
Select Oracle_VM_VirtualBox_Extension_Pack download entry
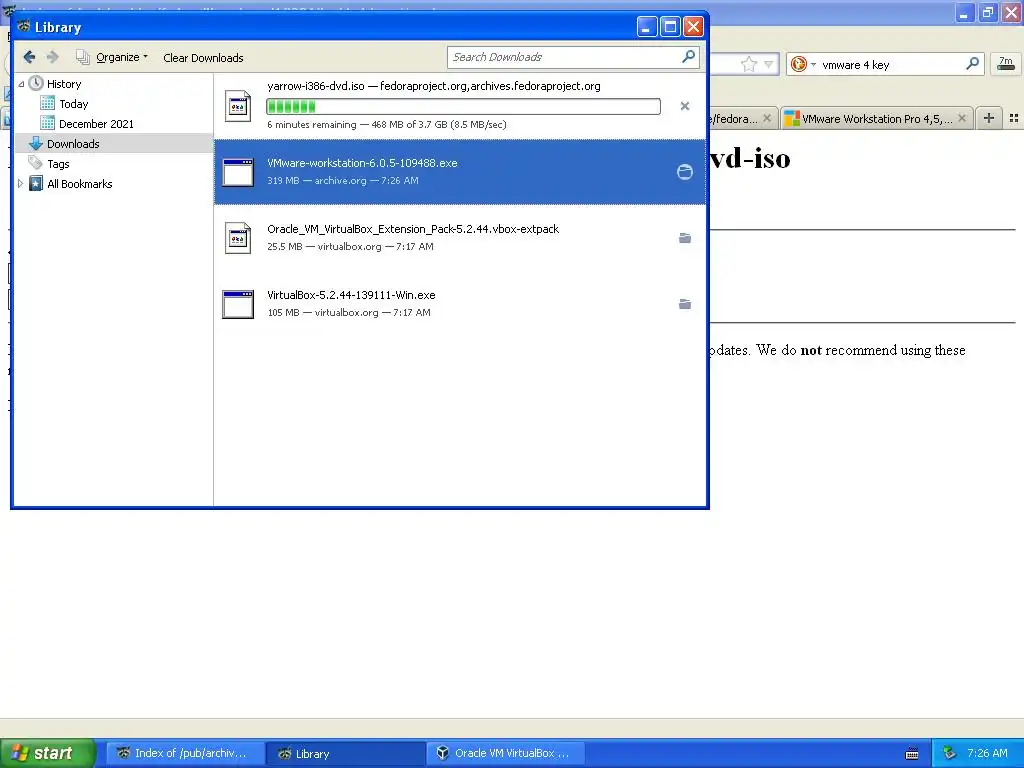pyautogui.click(x=460, y=238)
